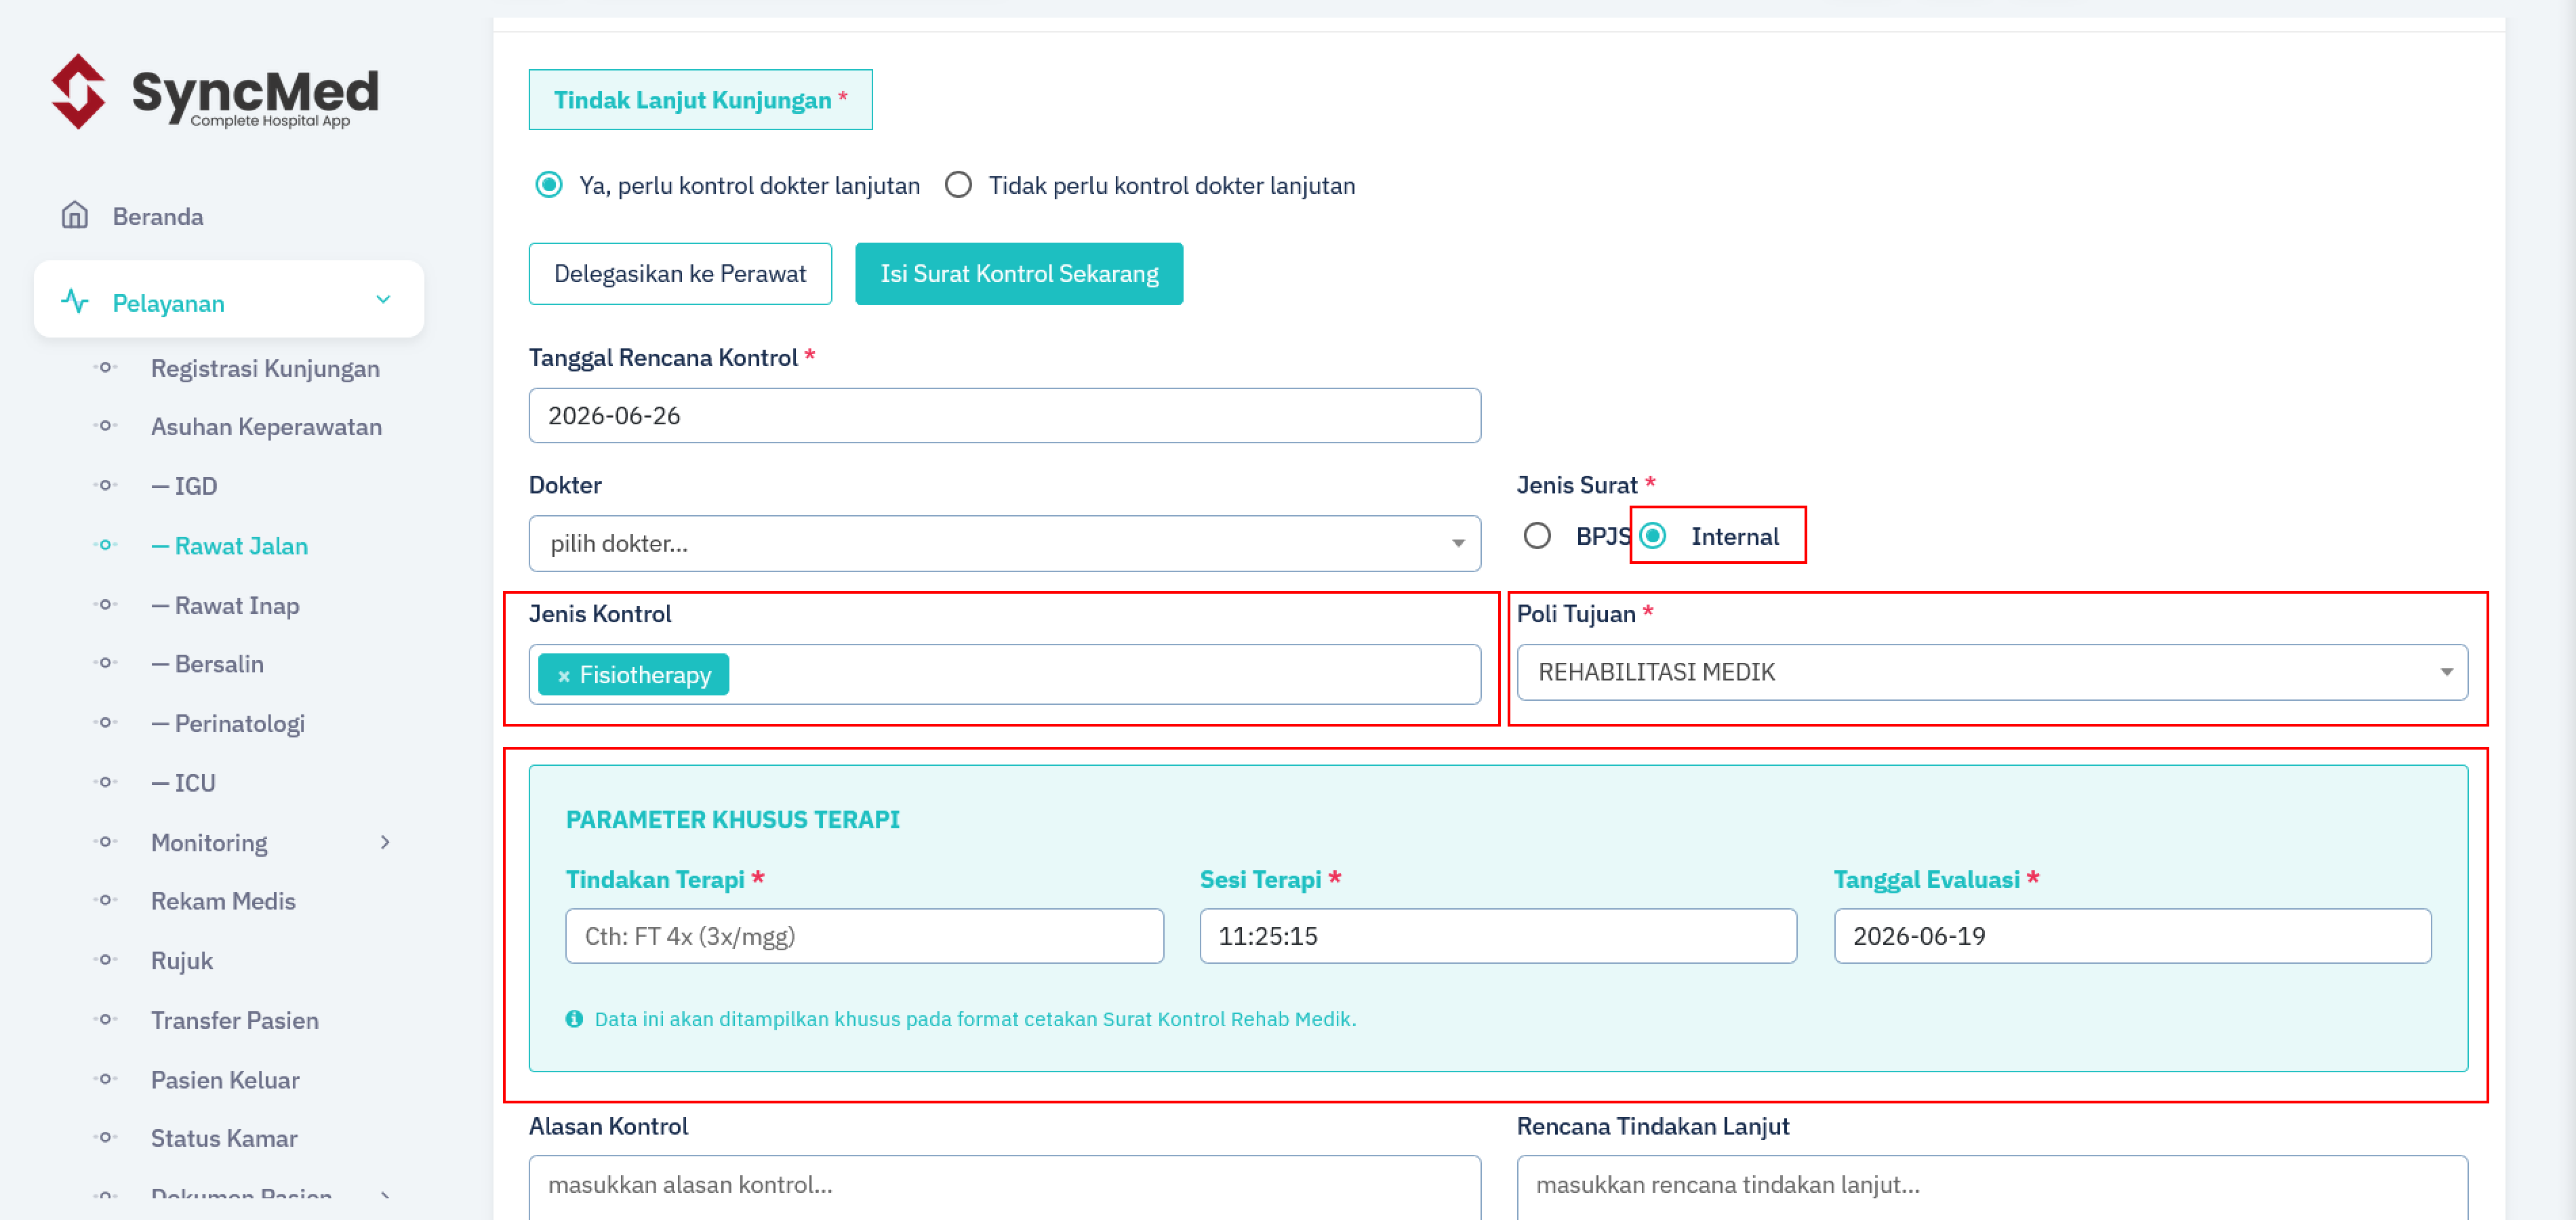Click the Beranda home icon
Viewport: 2576px width, 1220px height.
tap(75, 215)
